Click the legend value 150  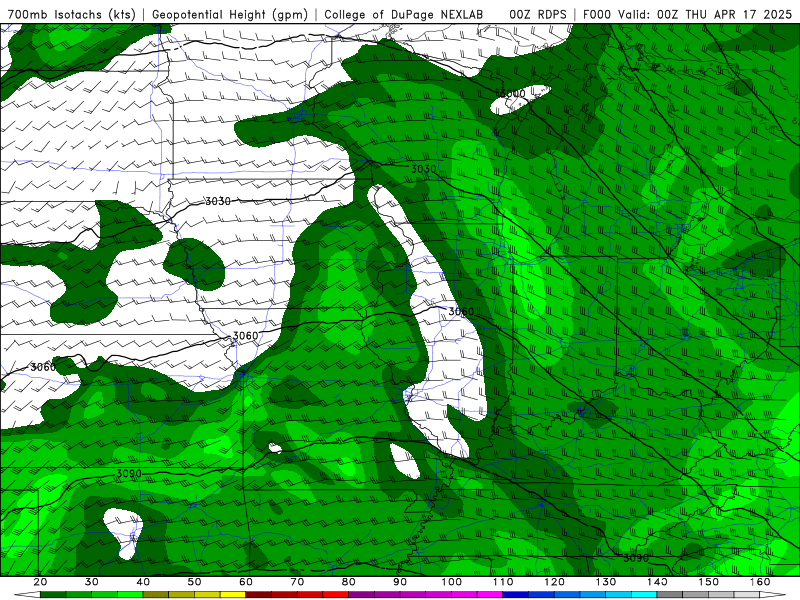coord(709,582)
